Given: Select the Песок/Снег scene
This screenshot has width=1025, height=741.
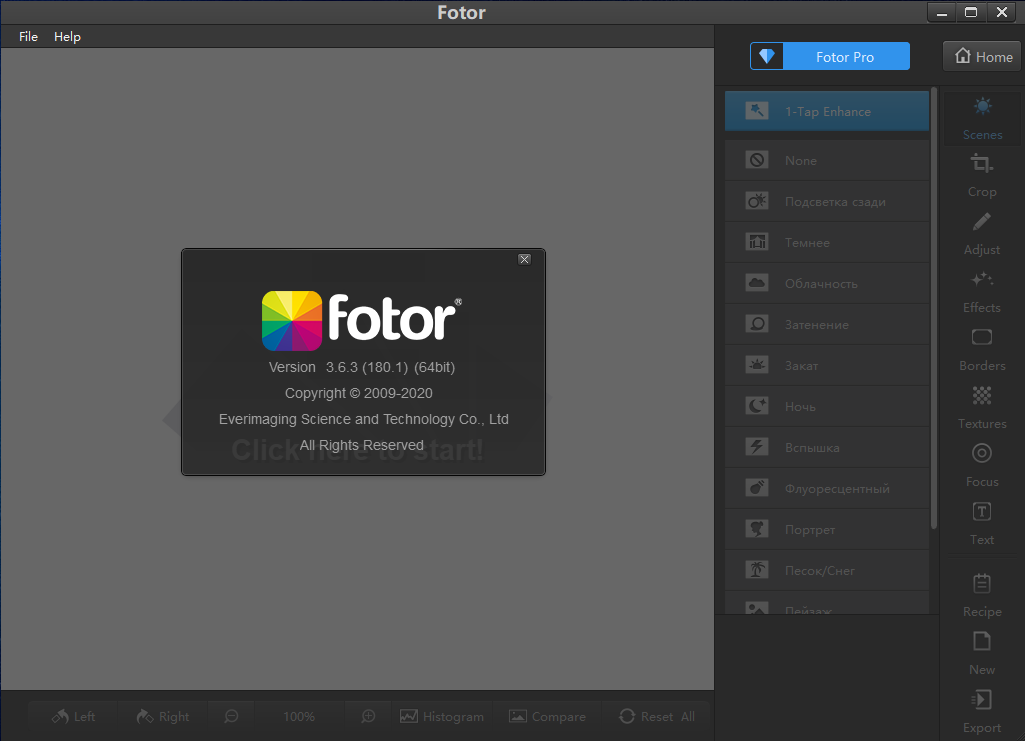Looking at the screenshot, I should (x=827, y=570).
